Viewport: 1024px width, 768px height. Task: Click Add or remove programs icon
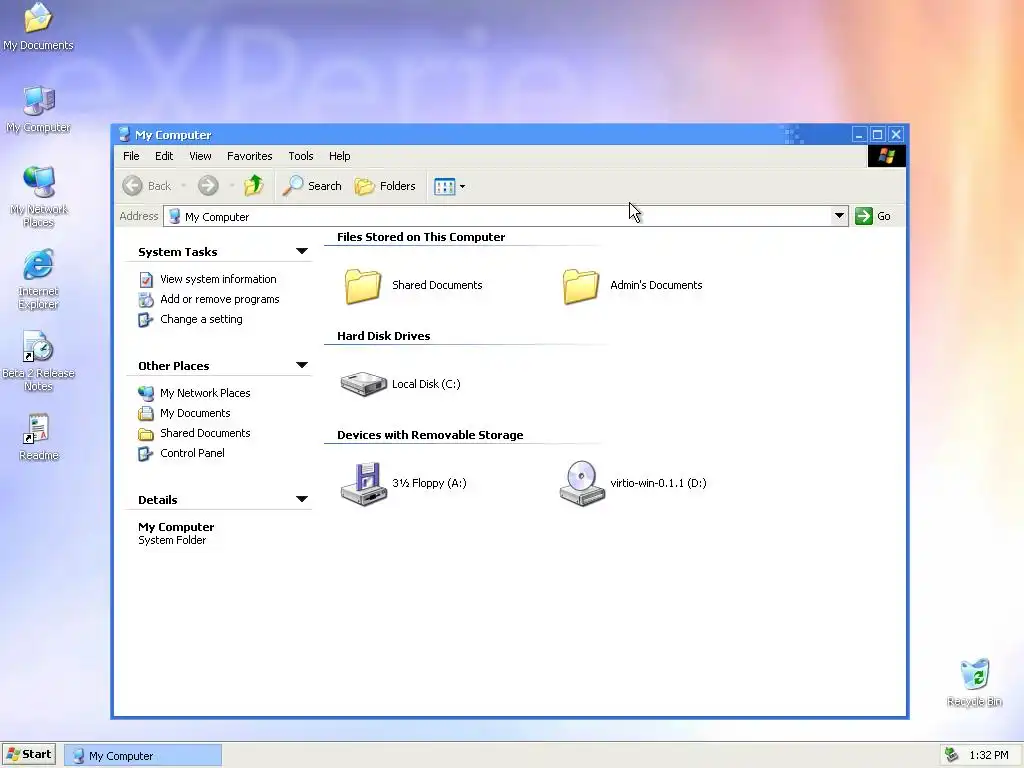tap(146, 300)
